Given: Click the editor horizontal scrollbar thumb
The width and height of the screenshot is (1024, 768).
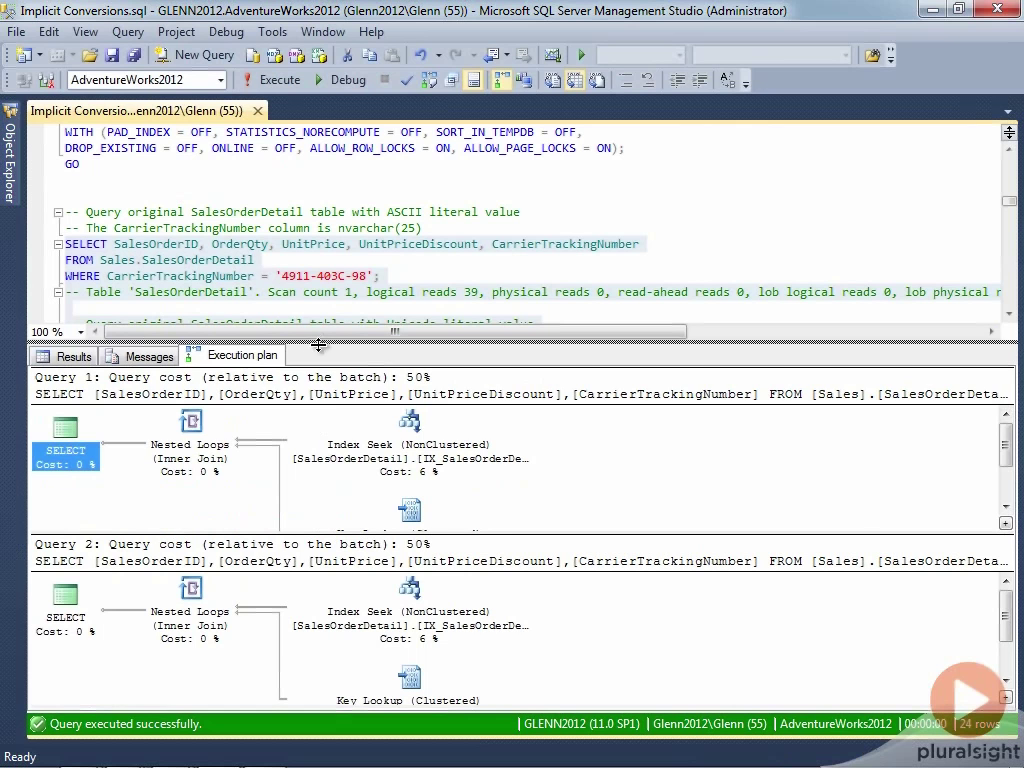Looking at the screenshot, I should point(395,332).
